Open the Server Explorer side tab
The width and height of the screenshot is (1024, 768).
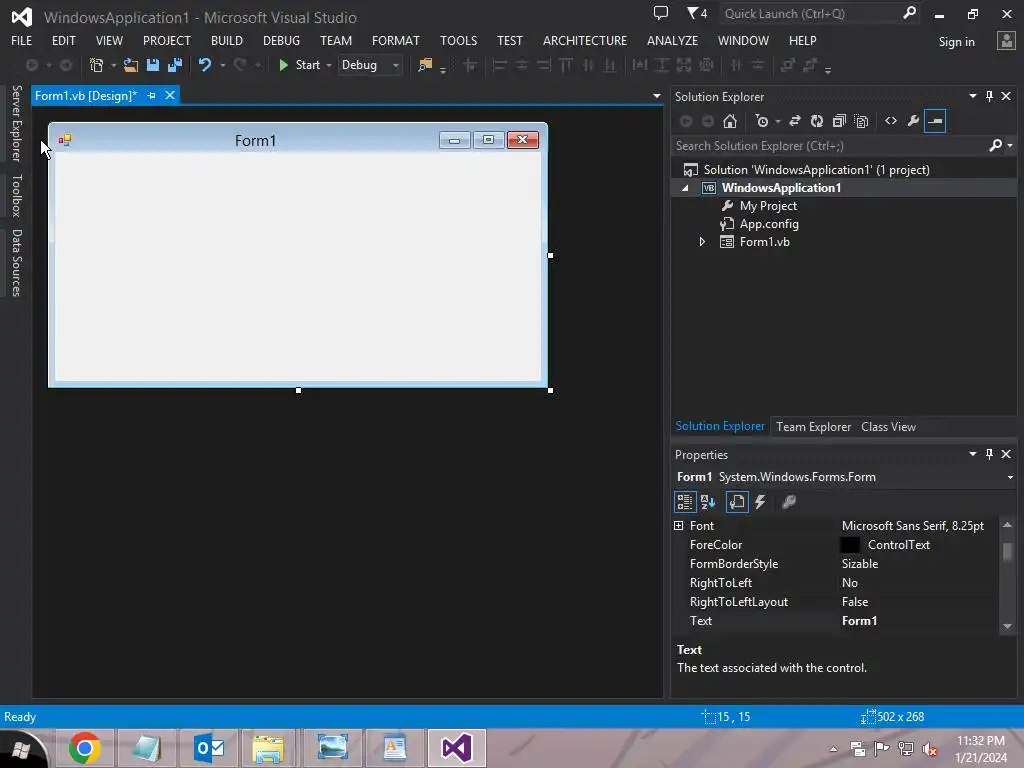pyautogui.click(x=16, y=123)
